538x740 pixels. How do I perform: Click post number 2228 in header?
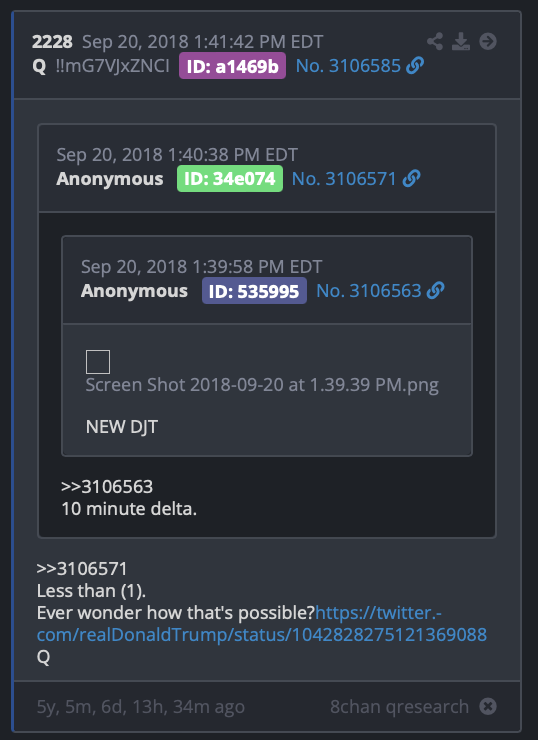click(x=52, y=42)
